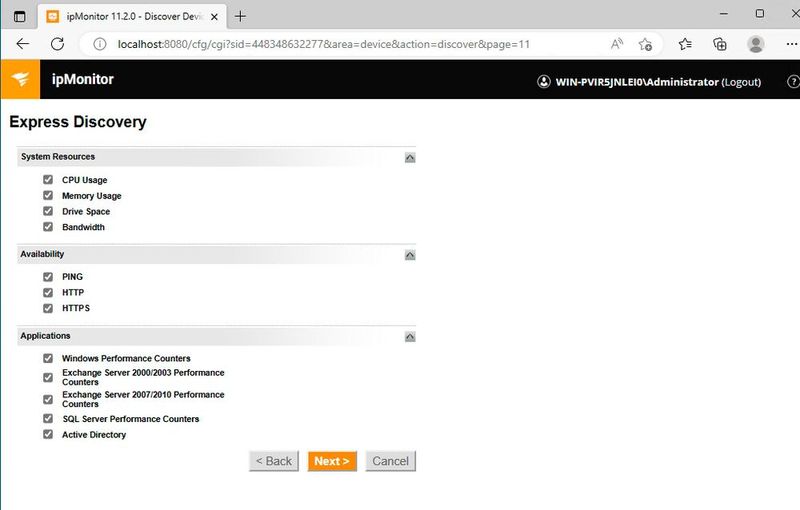Viewport: 800px width, 510px height.
Task: Open the Favorites list
Action: (685, 44)
